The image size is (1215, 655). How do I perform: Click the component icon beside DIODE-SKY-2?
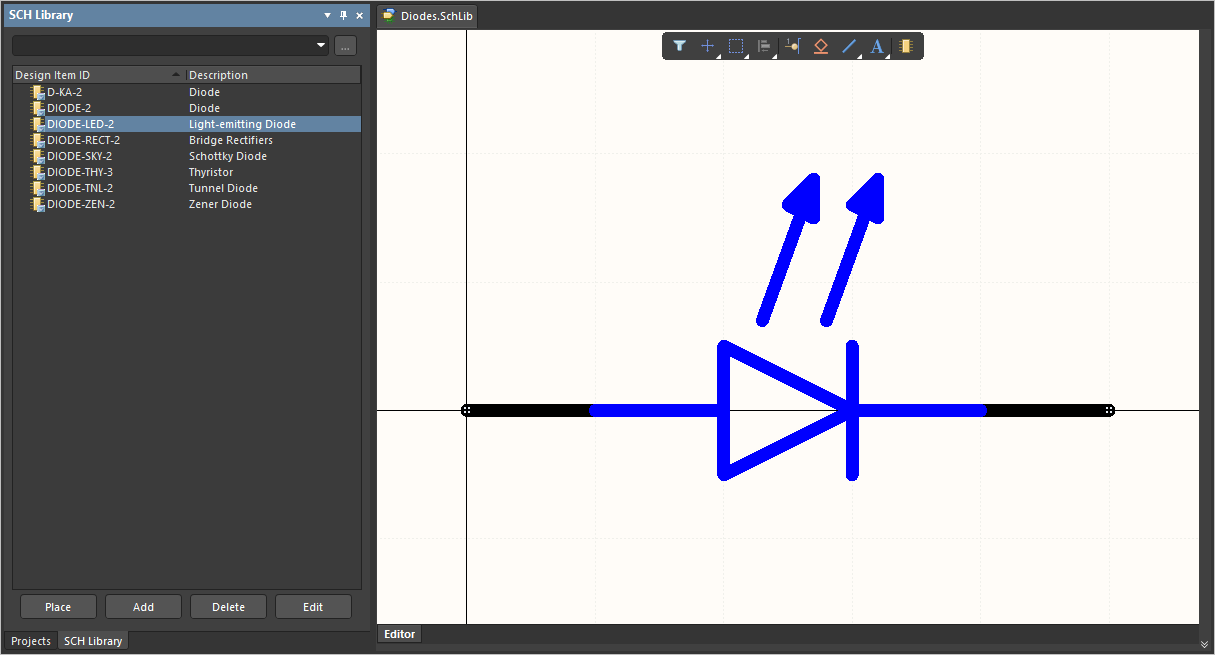(x=38, y=156)
